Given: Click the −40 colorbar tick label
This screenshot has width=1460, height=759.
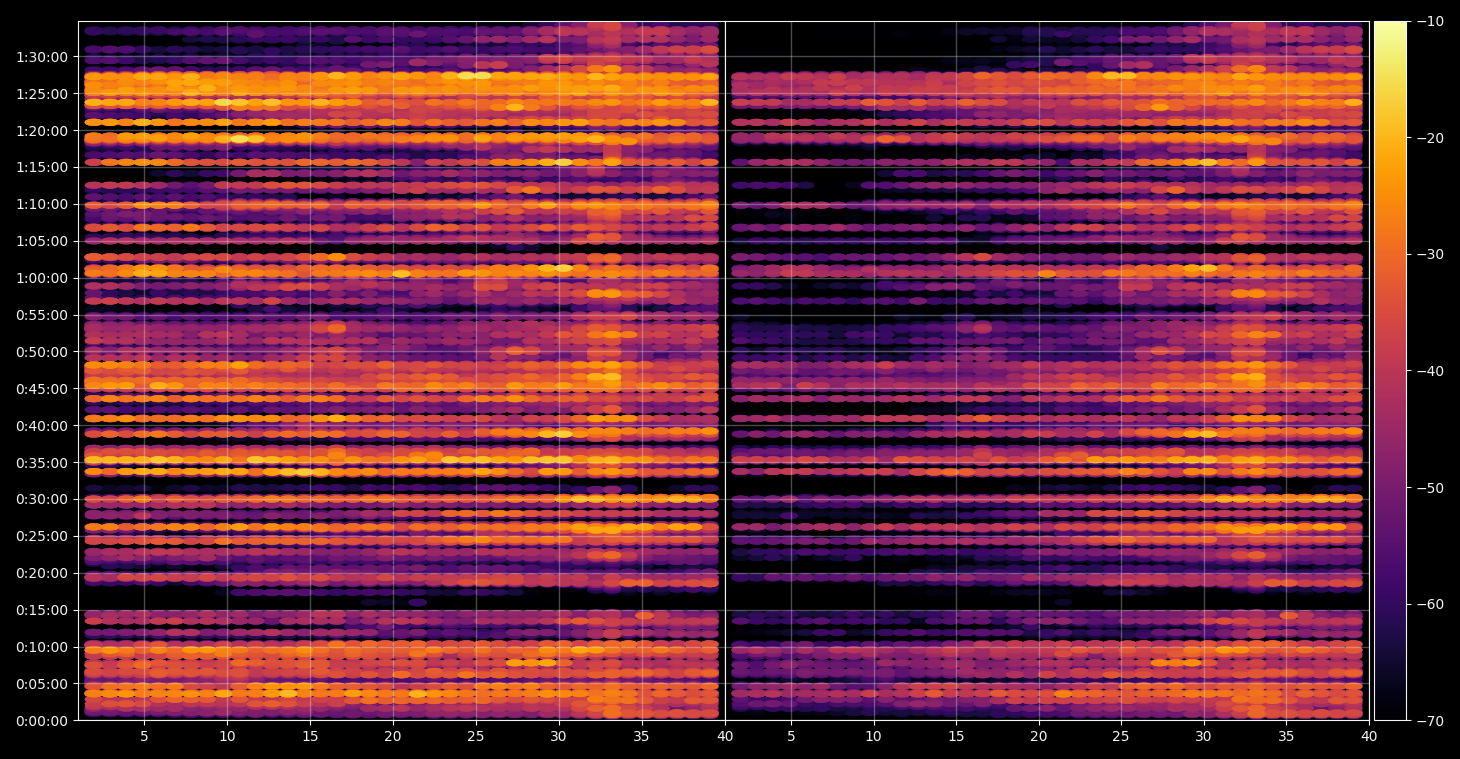Looking at the screenshot, I should click(1428, 371).
